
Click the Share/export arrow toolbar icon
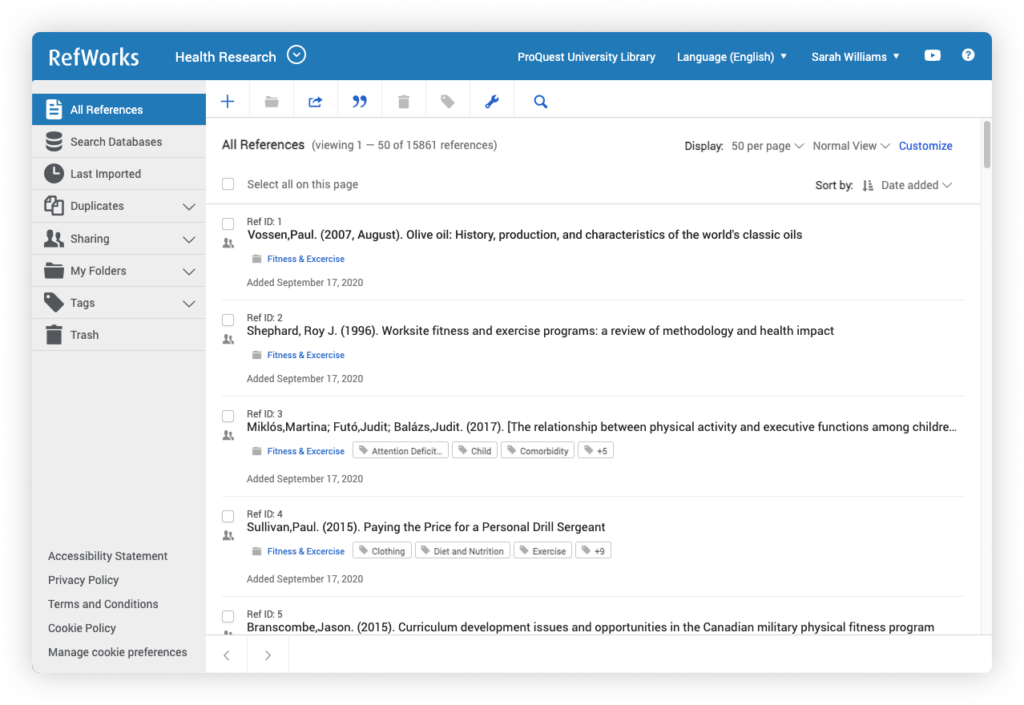pyautogui.click(x=315, y=101)
